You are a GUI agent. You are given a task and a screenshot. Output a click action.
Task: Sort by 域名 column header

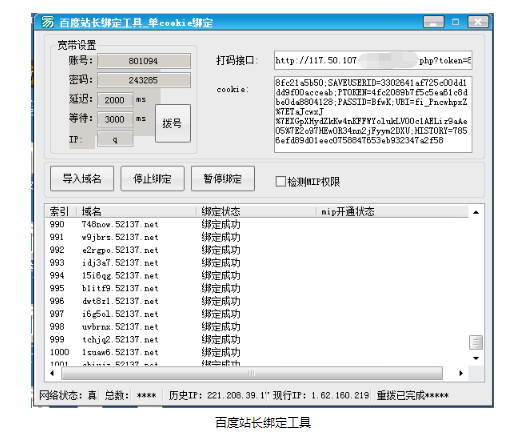click(x=137, y=211)
